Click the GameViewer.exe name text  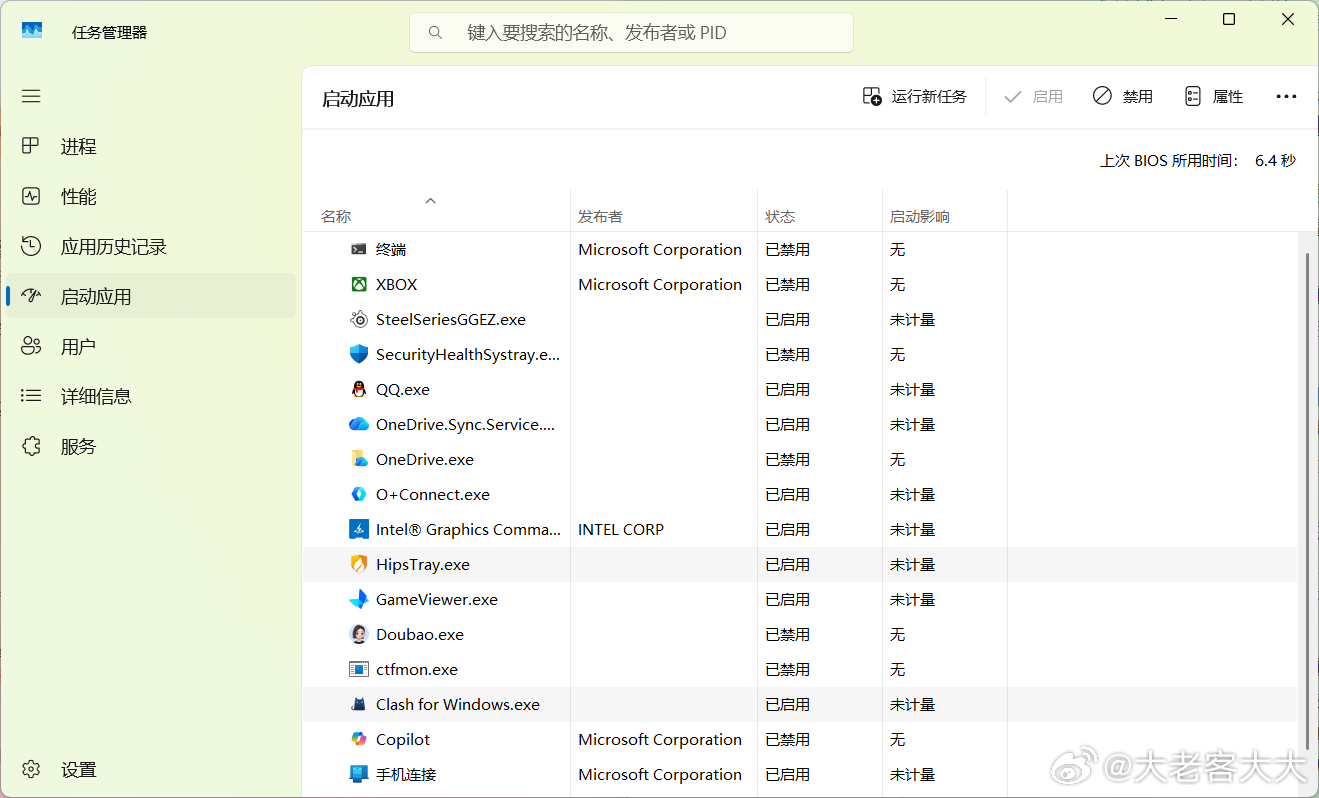click(437, 599)
